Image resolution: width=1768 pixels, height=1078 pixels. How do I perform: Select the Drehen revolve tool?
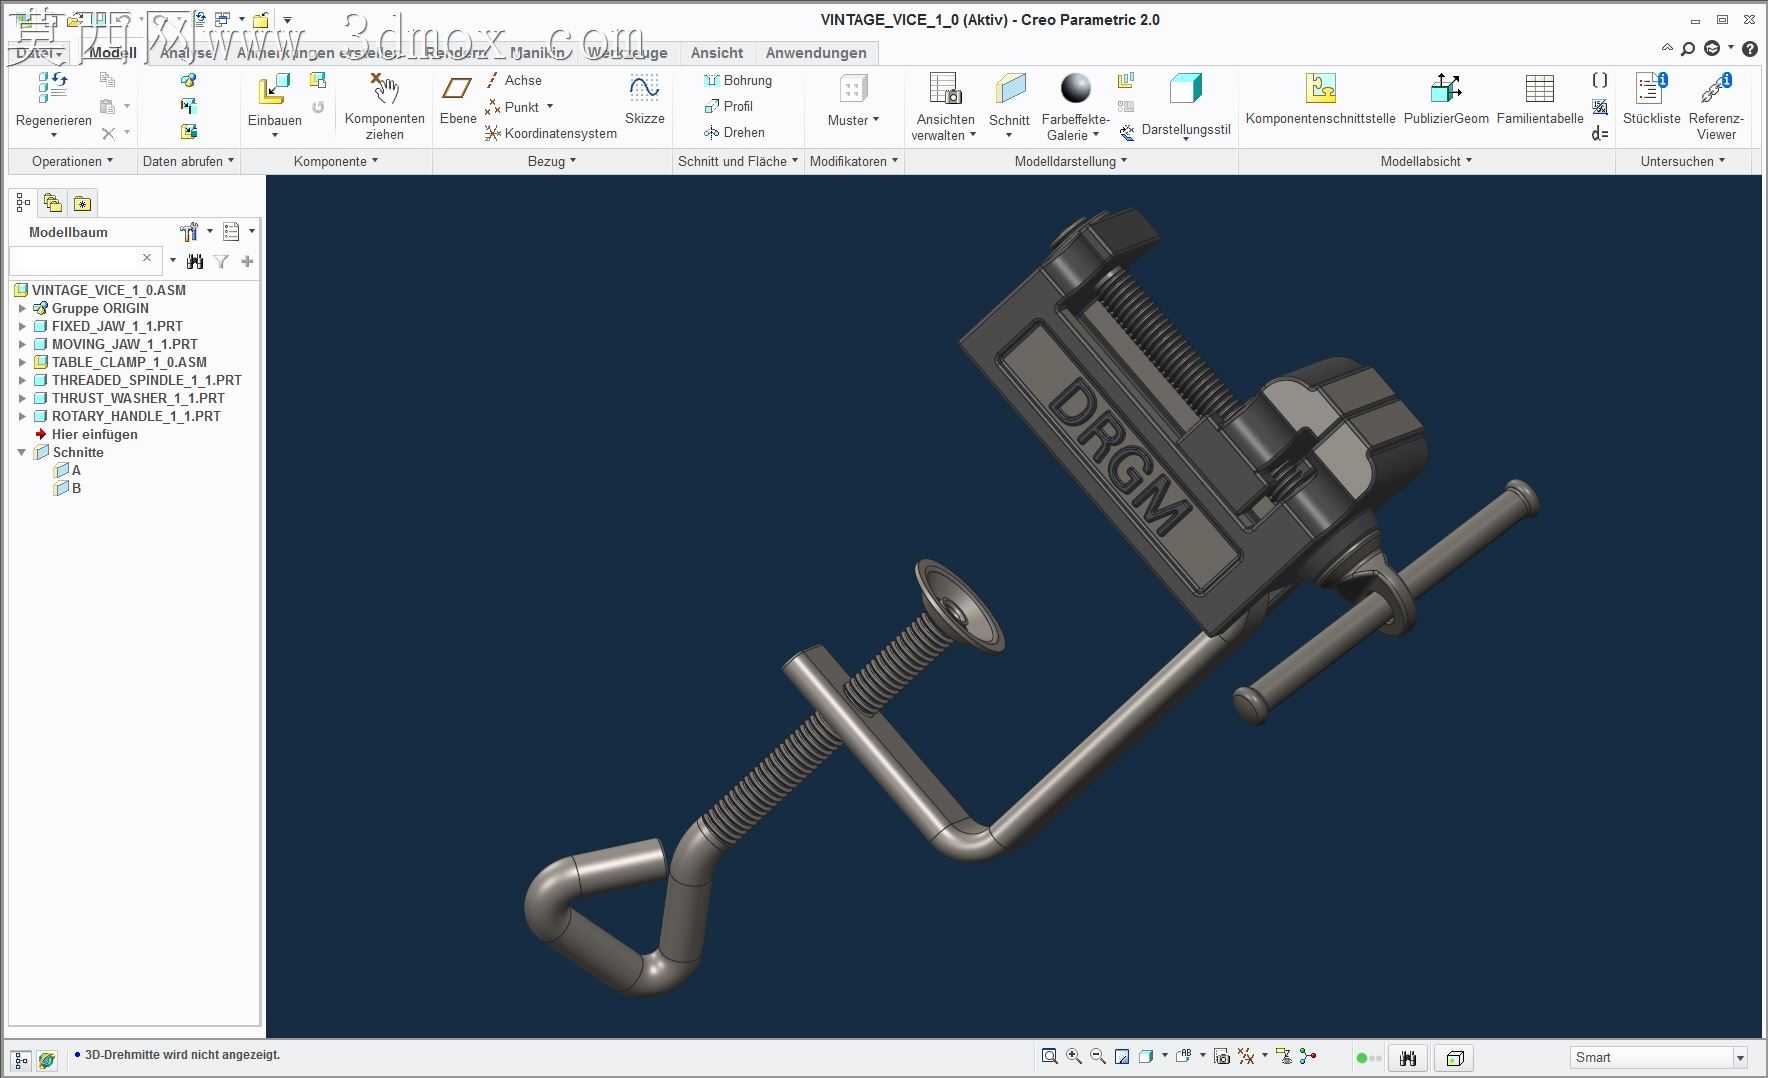(734, 132)
